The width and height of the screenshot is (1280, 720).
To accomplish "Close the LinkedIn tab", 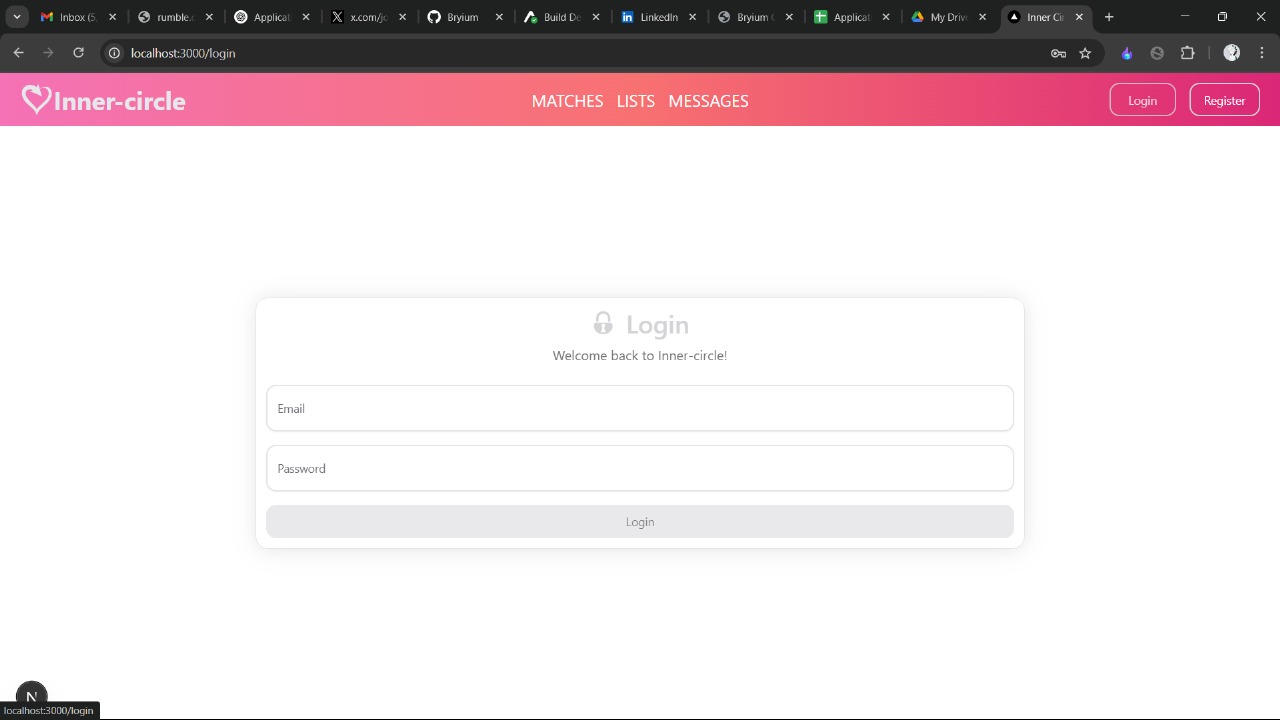I will point(692,17).
